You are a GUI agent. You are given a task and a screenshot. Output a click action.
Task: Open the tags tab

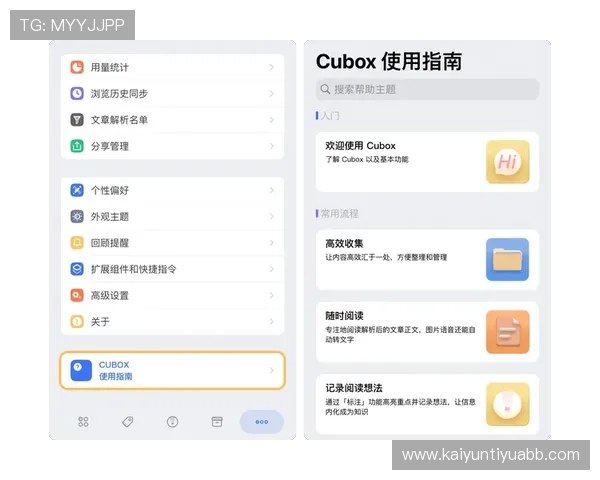pos(128,422)
